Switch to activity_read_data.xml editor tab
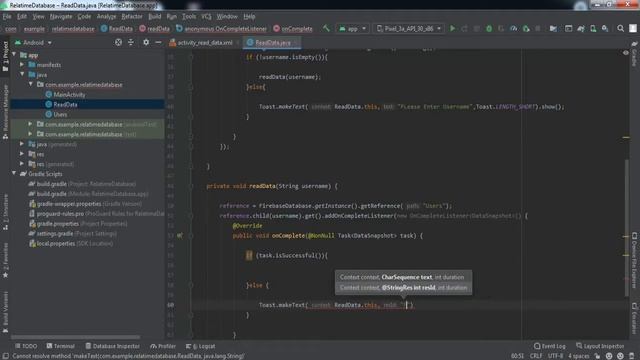 [x=204, y=42]
